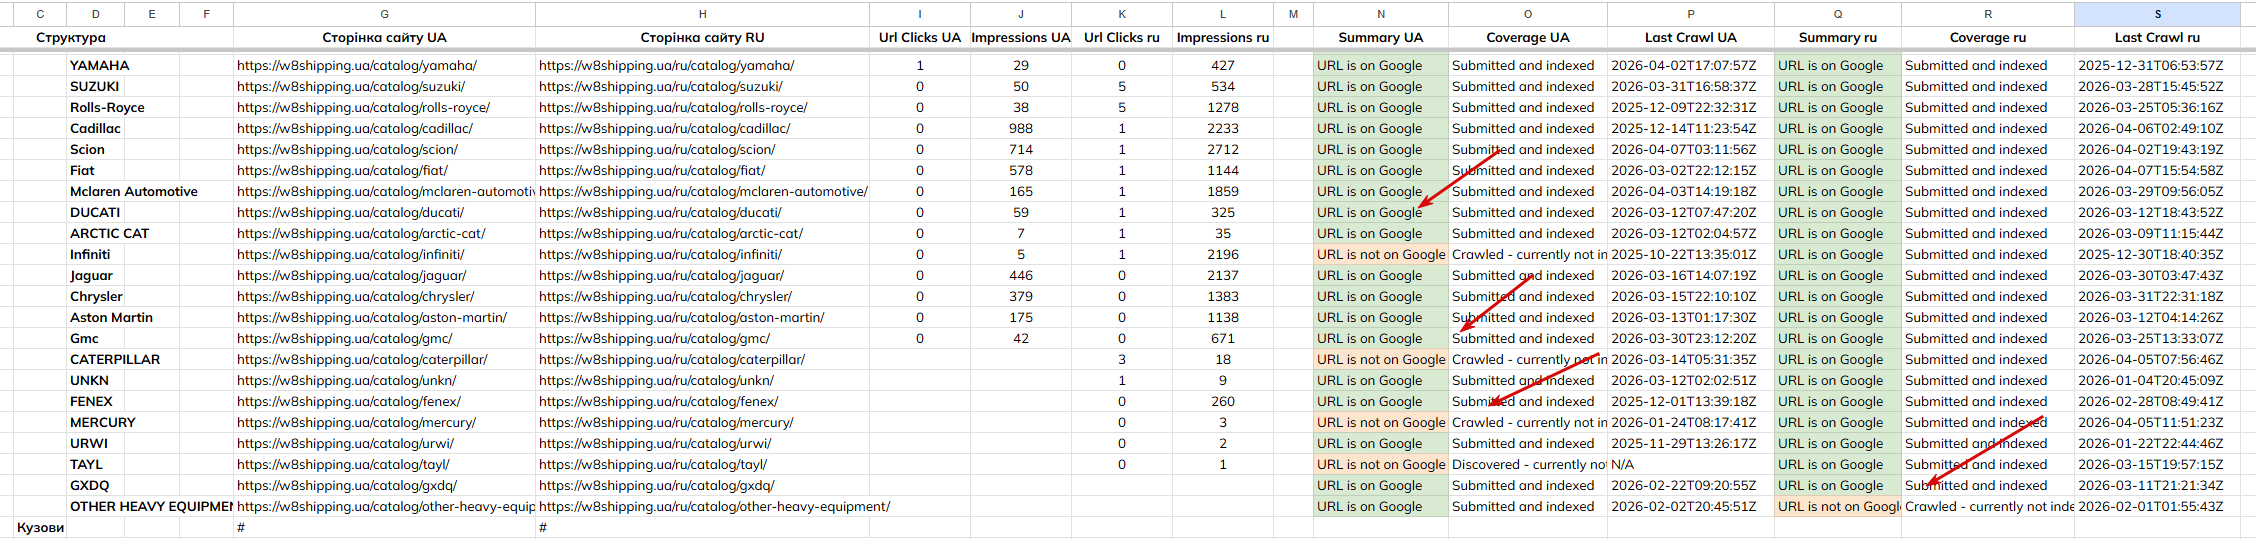
Task: Select the Rolls-Royce brand cell
Action: (x=107, y=108)
